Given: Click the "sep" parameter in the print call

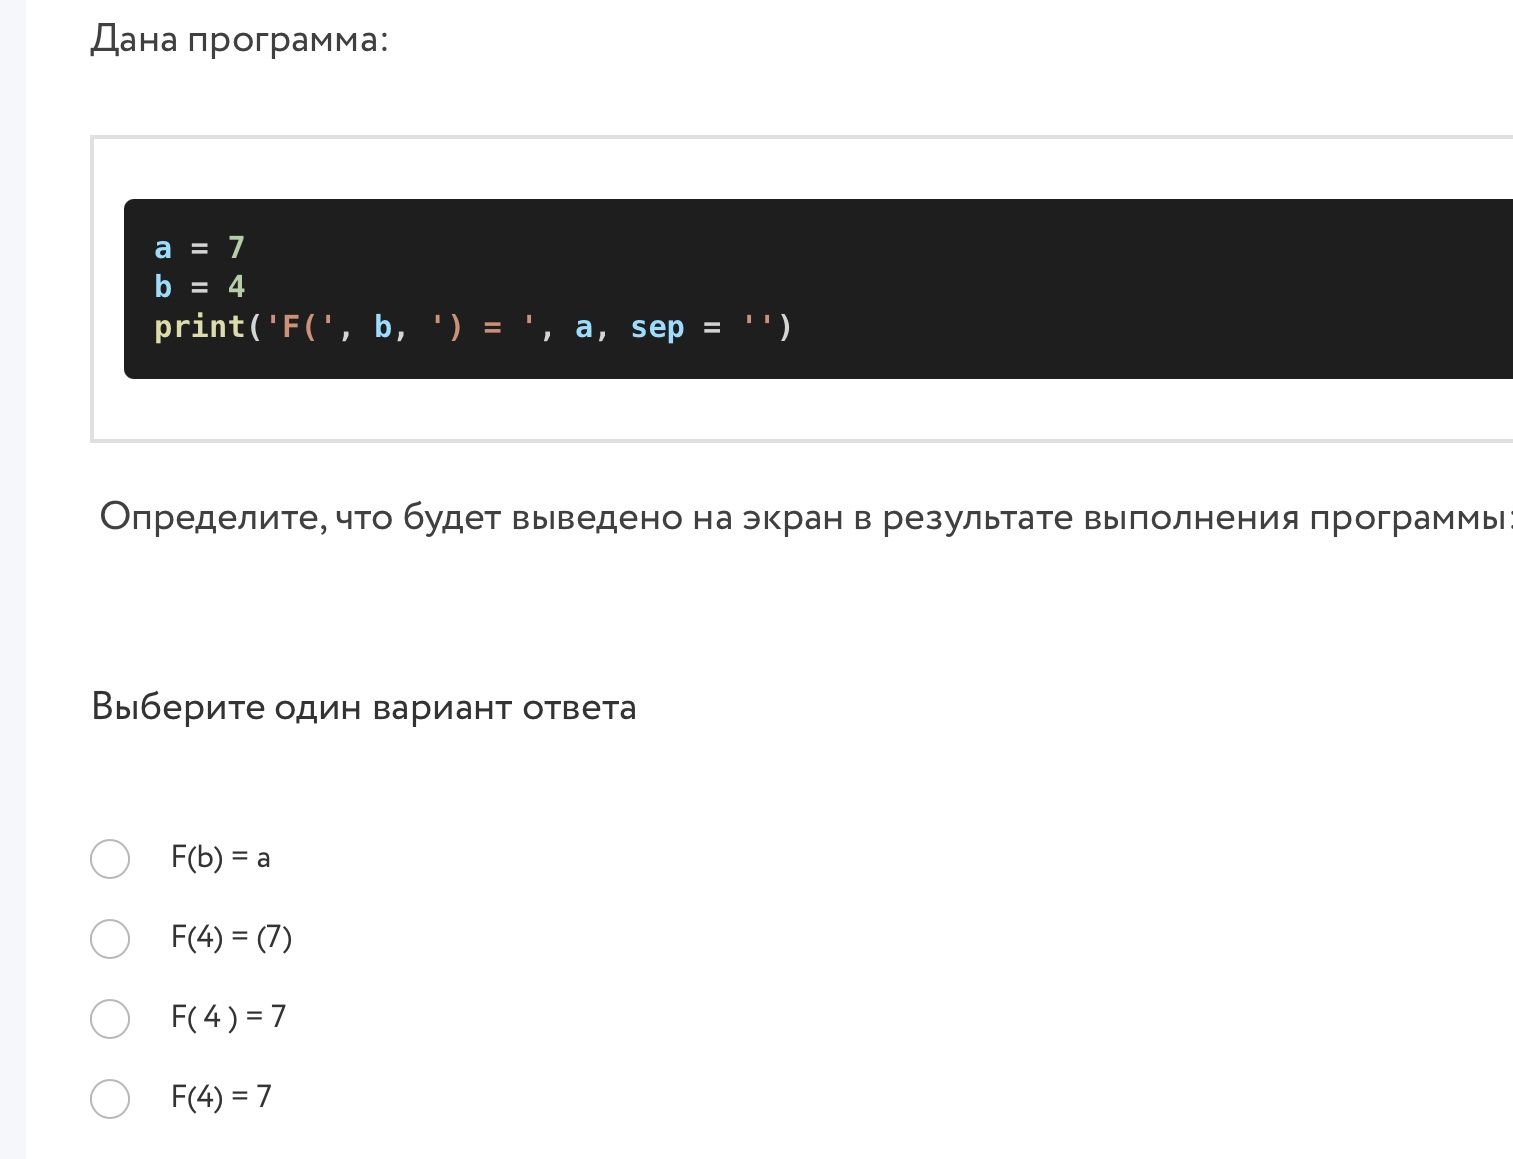Looking at the screenshot, I should point(657,327).
